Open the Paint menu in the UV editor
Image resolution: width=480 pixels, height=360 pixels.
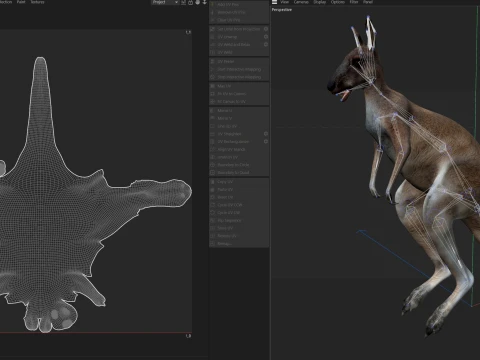click(21, 2)
